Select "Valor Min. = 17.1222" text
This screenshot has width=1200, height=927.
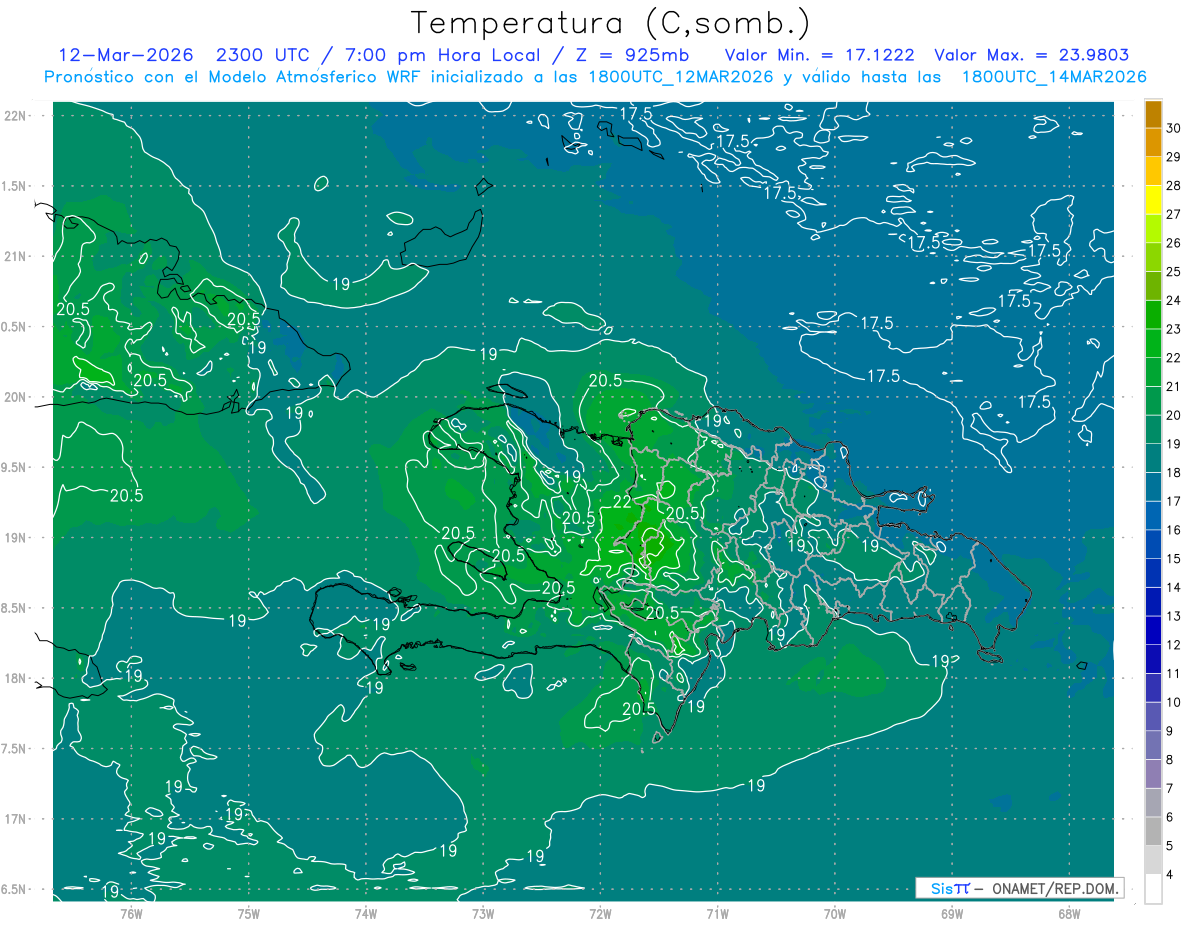819,55
